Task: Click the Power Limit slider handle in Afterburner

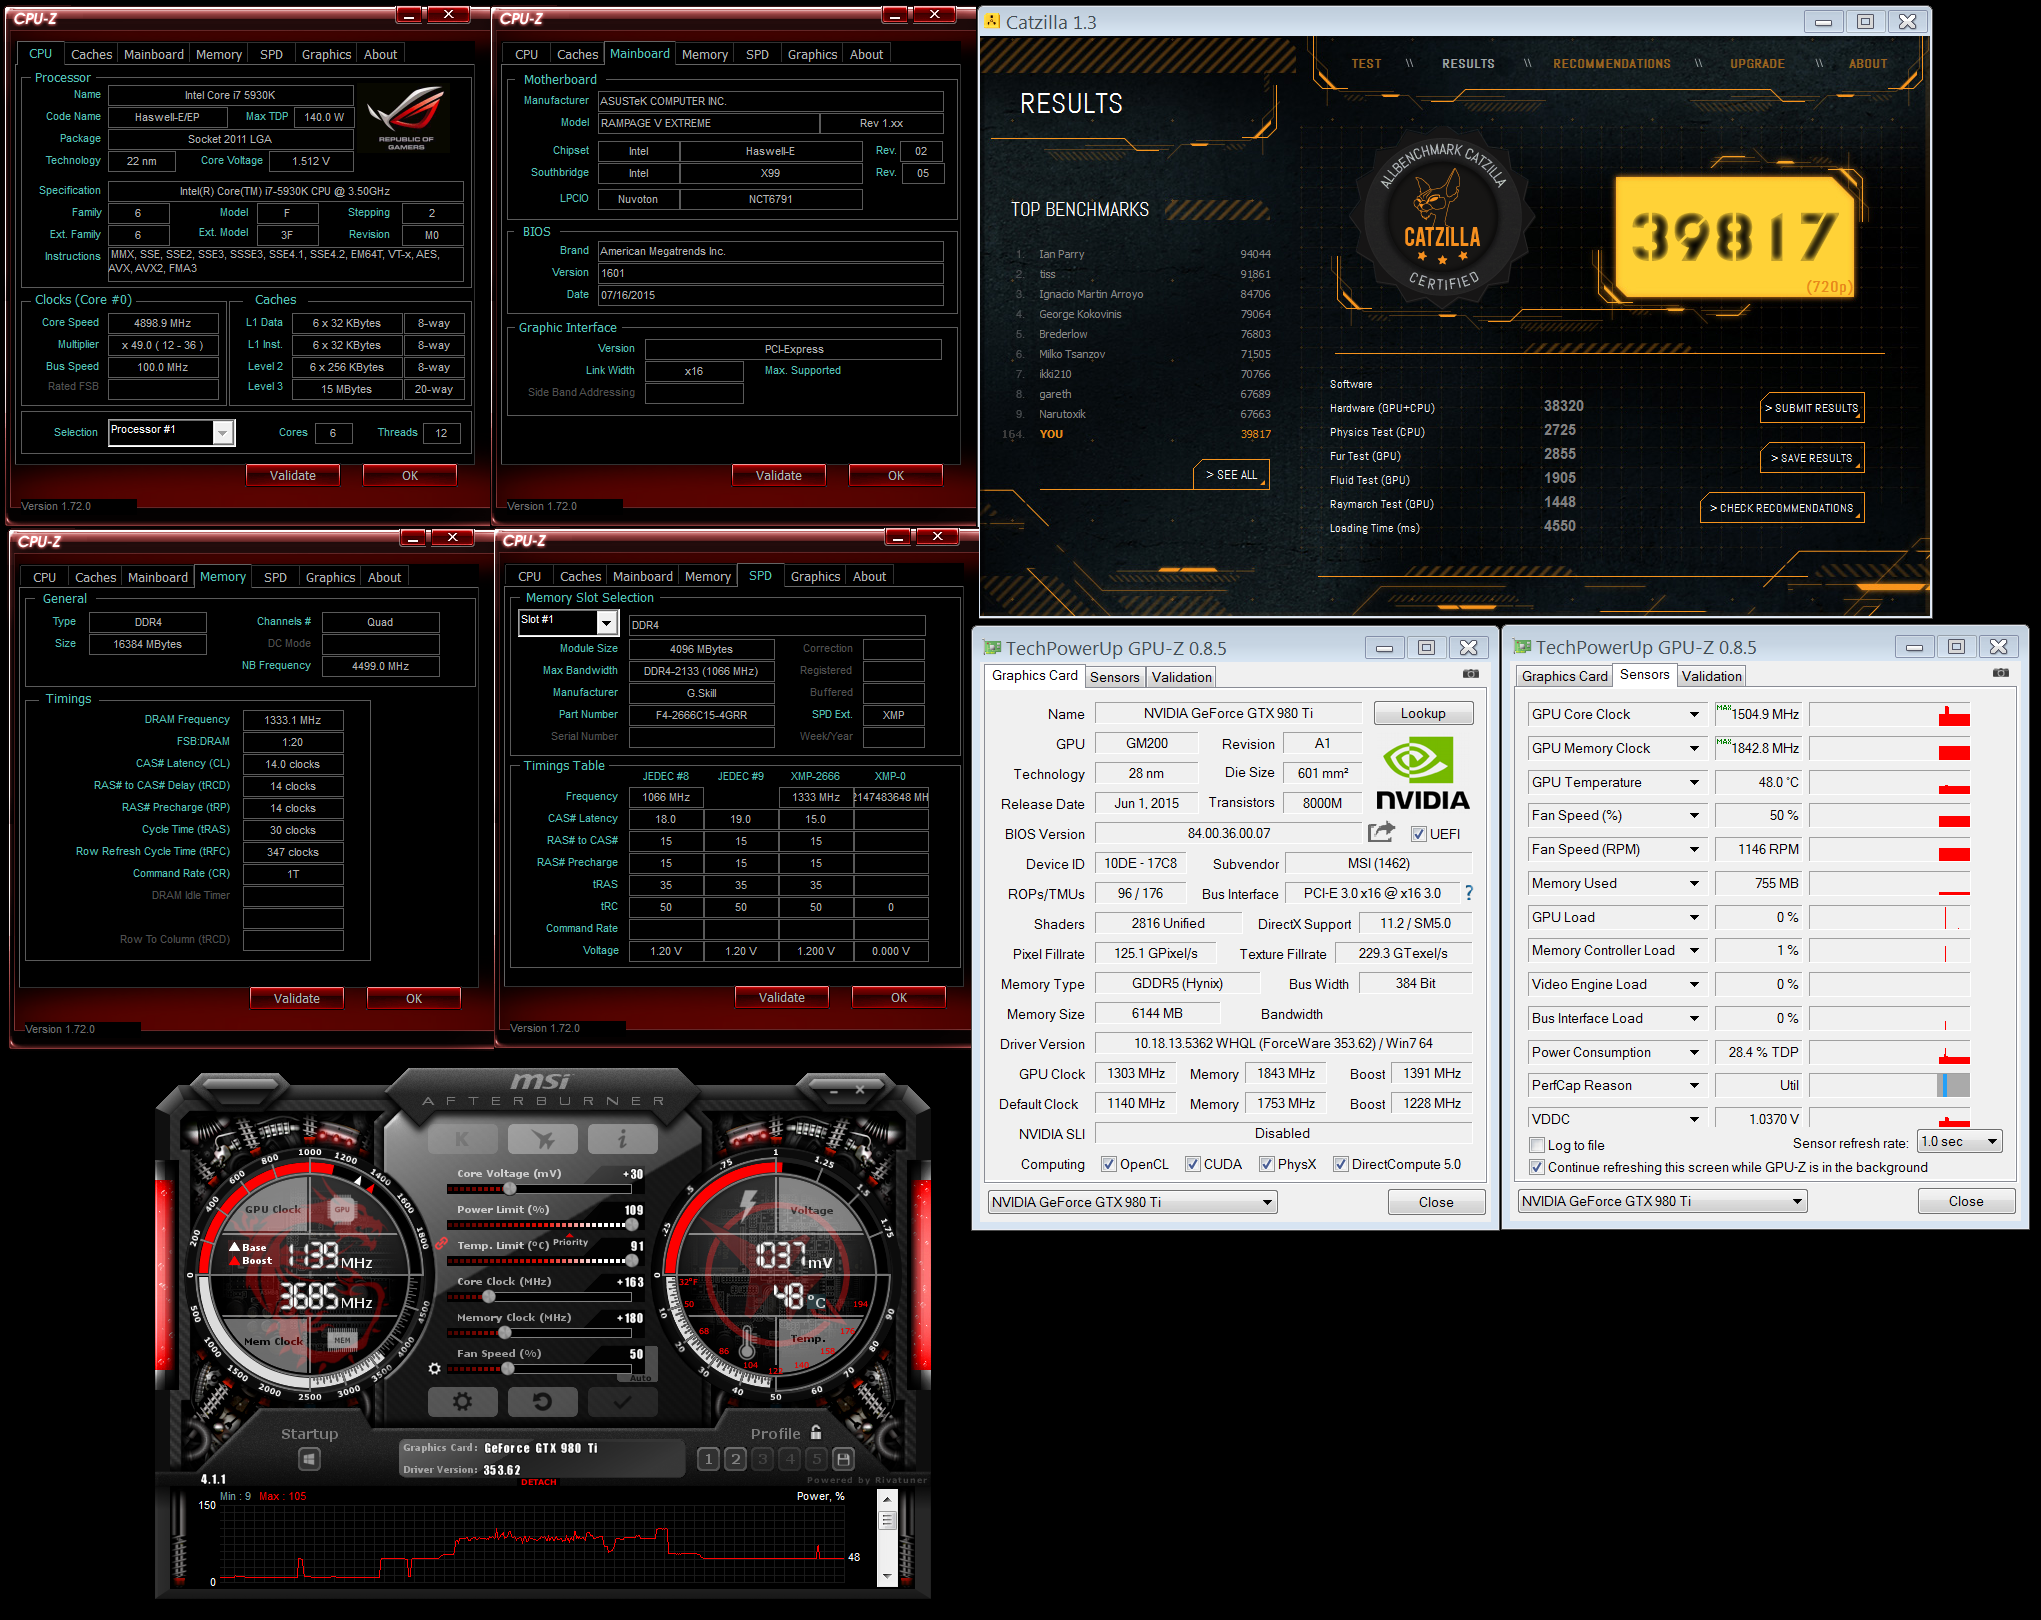Action: pyautogui.click(x=632, y=1225)
